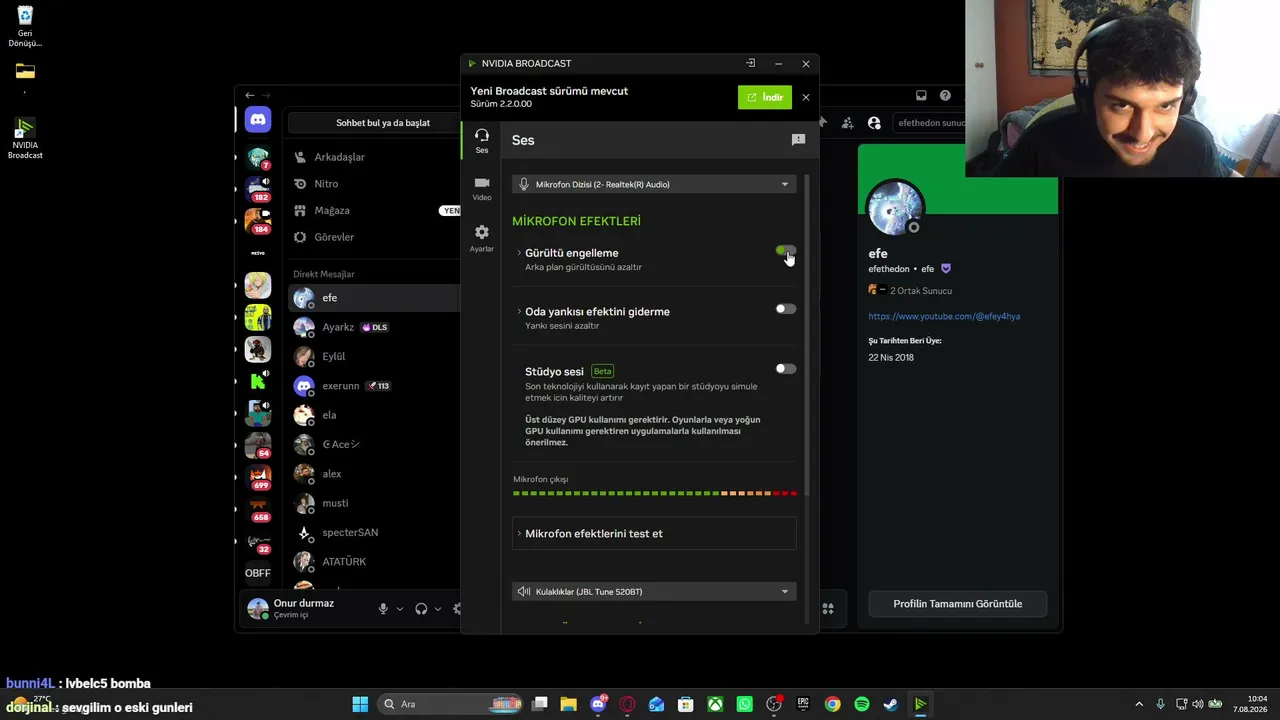Image resolution: width=1280 pixels, height=720 pixels.
Task: Click the NVIDIA Broadcast panel scrollbar
Action: 807,335
